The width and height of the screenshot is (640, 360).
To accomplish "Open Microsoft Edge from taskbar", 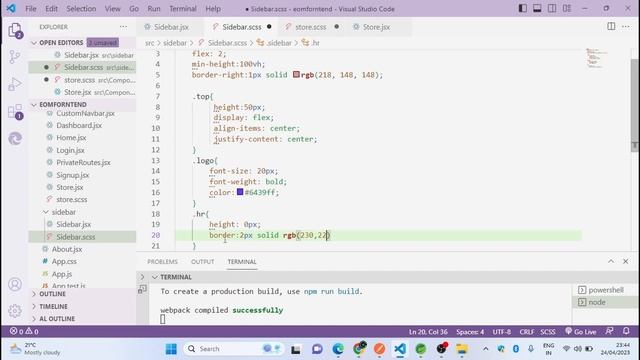I will (338, 349).
